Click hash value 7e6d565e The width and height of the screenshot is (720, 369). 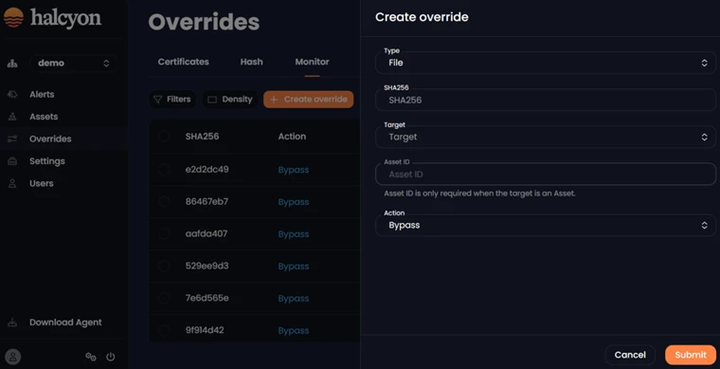click(207, 298)
